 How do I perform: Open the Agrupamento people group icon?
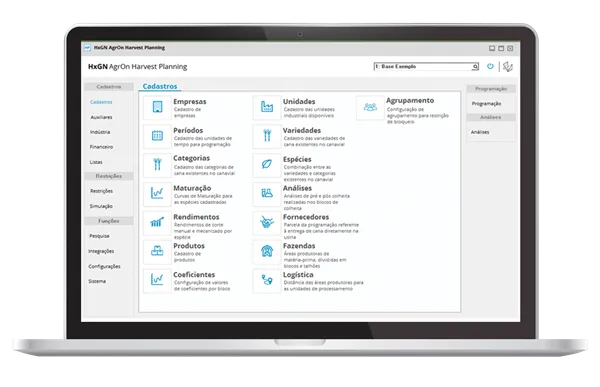[x=370, y=108]
